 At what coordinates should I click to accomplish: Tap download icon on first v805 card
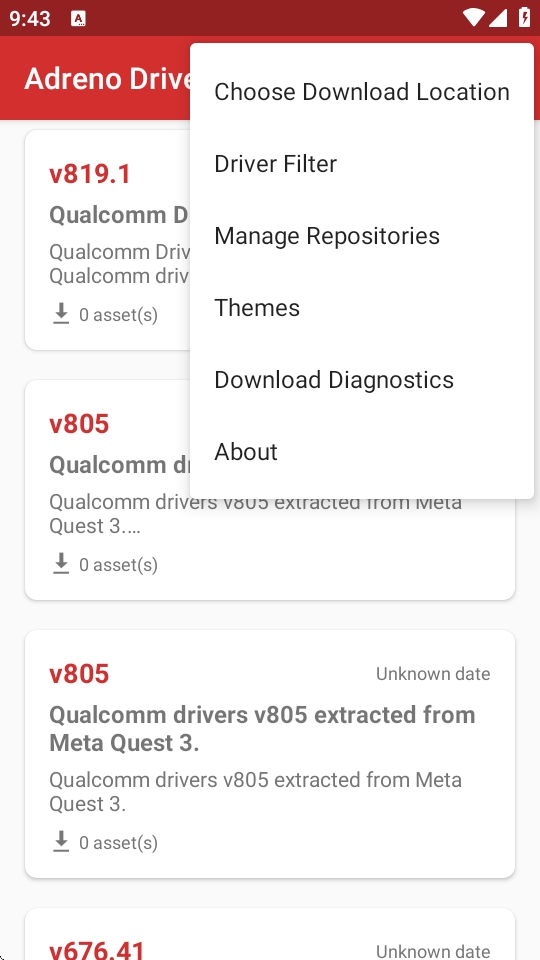tap(61, 564)
